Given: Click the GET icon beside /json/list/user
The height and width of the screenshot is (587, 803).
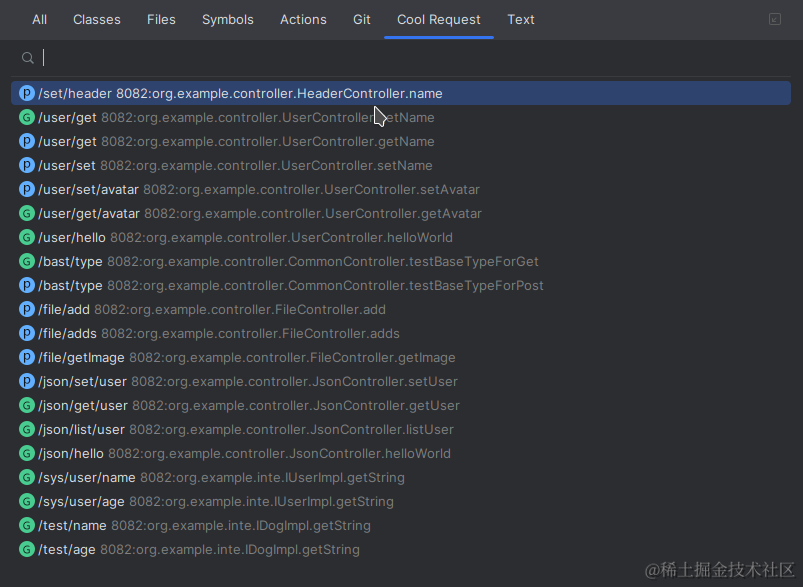Looking at the screenshot, I should tap(27, 429).
